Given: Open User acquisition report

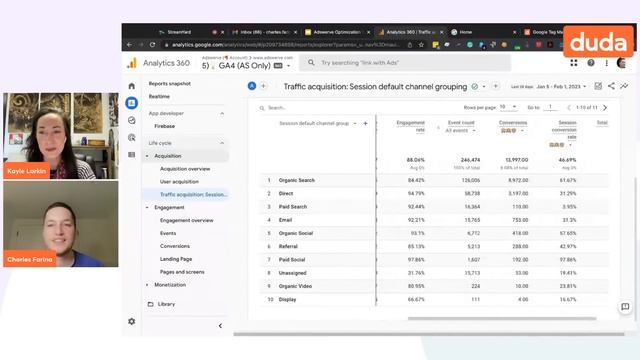Looking at the screenshot, I should [179, 182].
